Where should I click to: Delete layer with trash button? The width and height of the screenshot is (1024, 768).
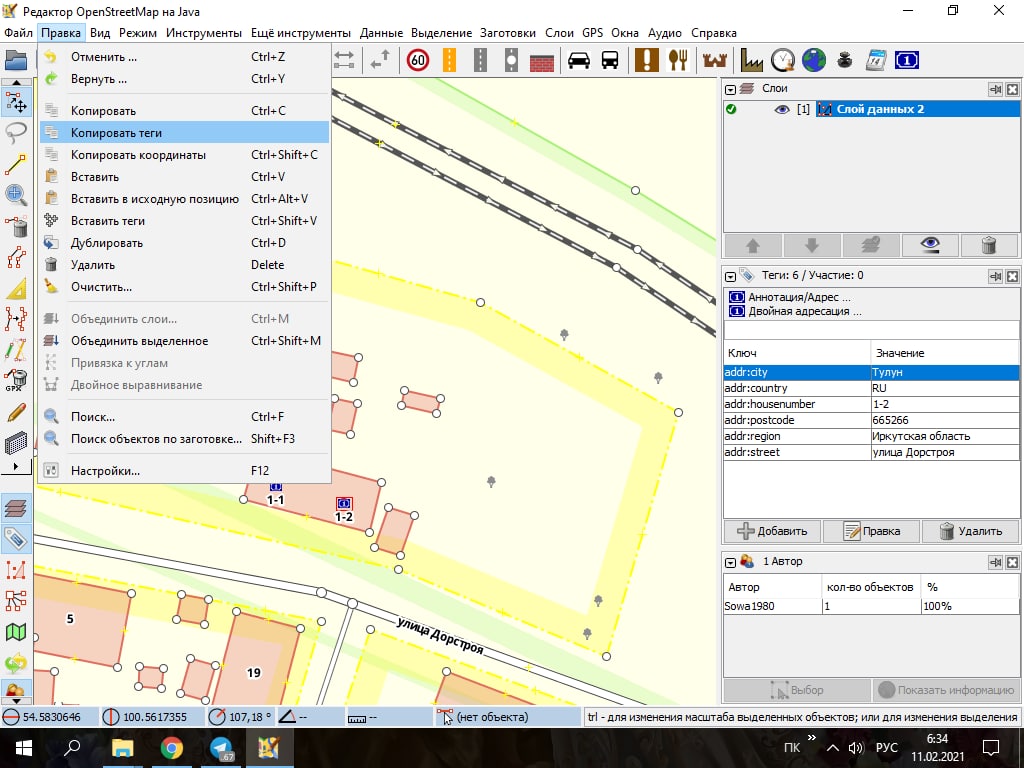click(x=989, y=246)
